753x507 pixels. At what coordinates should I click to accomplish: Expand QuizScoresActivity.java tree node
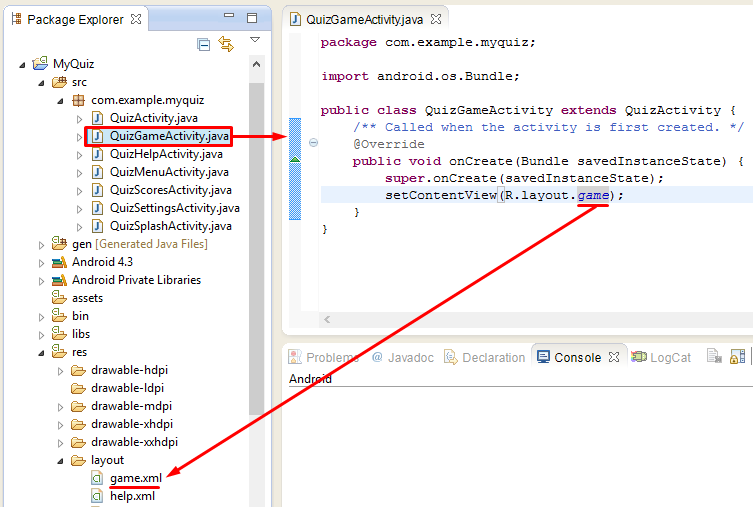click(x=79, y=191)
